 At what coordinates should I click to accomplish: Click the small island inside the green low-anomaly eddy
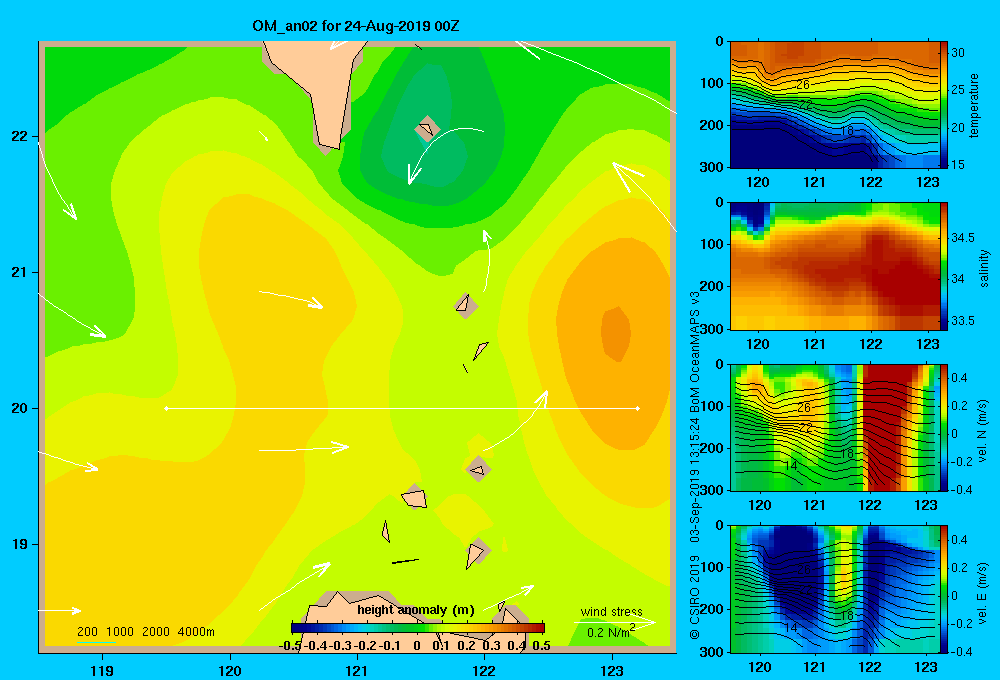427,129
